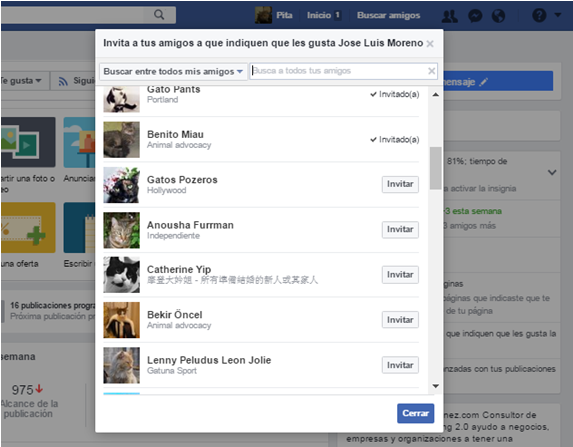Screen dimensions: 573x447
Task: Invite Gatos Pozeros
Action: [x=400, y=184]
